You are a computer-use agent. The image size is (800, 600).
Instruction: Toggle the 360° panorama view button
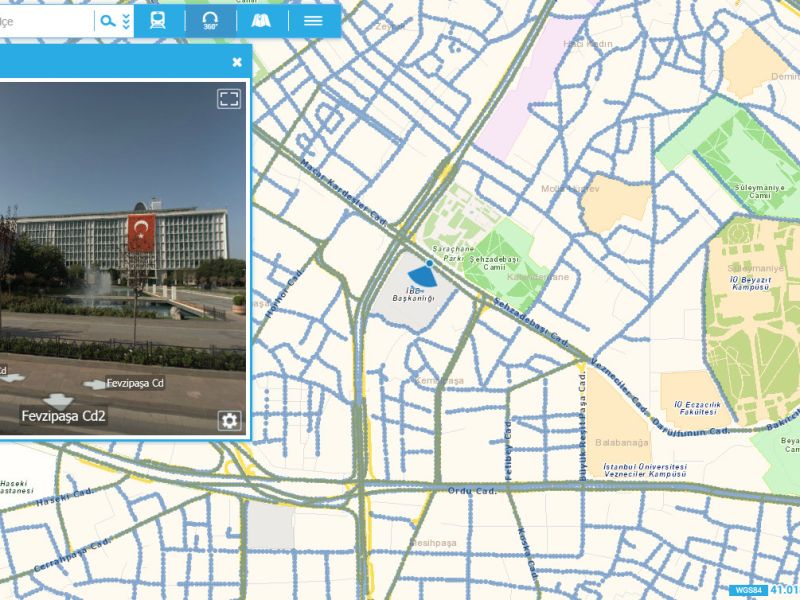tap(210, 21)
